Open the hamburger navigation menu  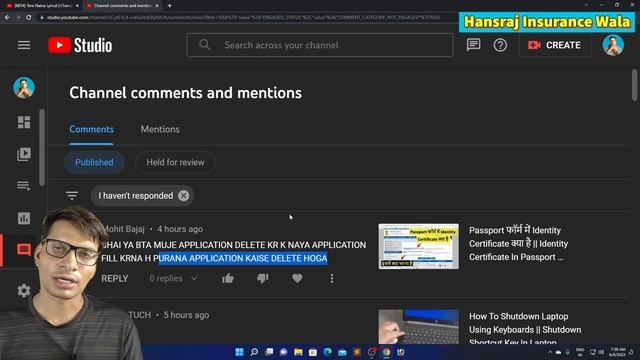click(x=24, y=45)
